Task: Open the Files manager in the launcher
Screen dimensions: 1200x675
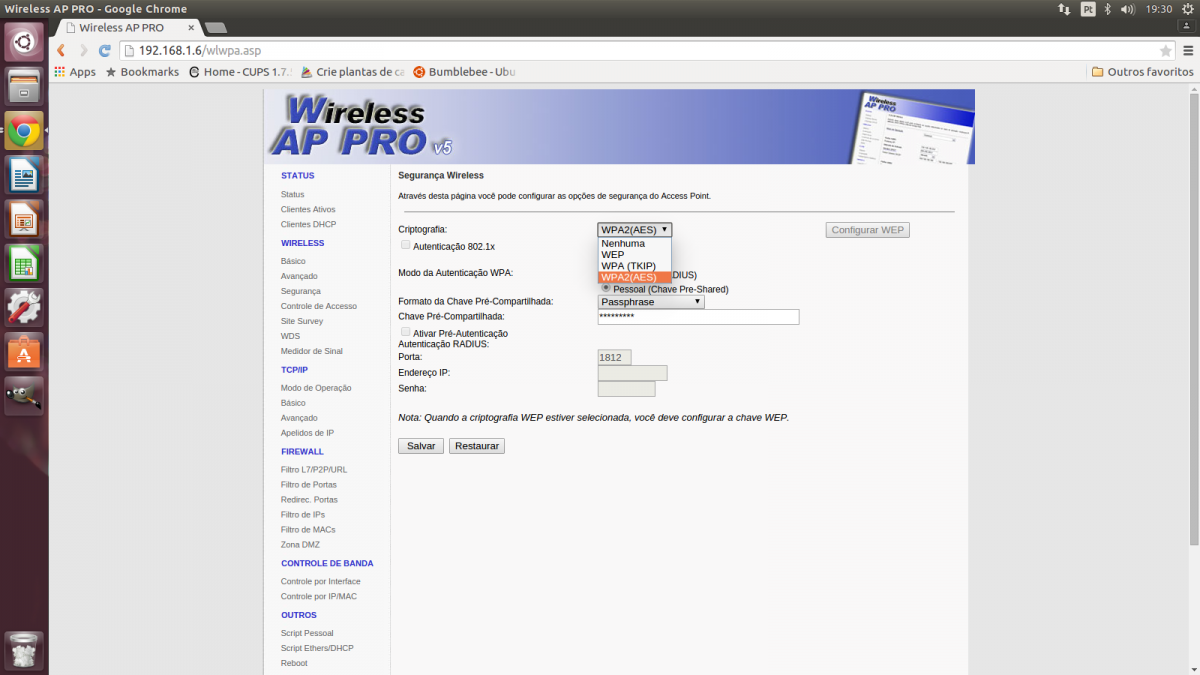Action: [x=24, y=86]
